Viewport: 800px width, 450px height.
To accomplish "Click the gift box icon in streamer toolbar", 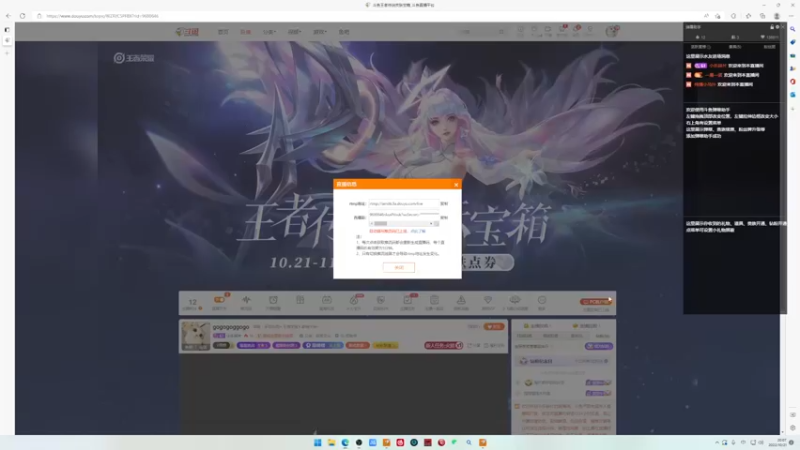I will (300, 300).
